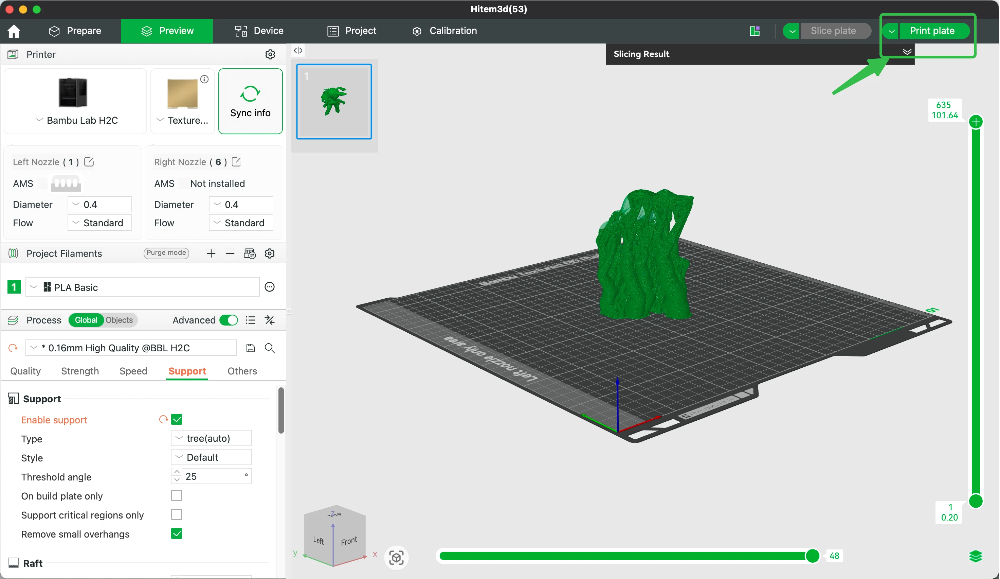Click the move-view gear below the orientation cube
Viewport: 1000px width, 579px height.
coord(397,557)
